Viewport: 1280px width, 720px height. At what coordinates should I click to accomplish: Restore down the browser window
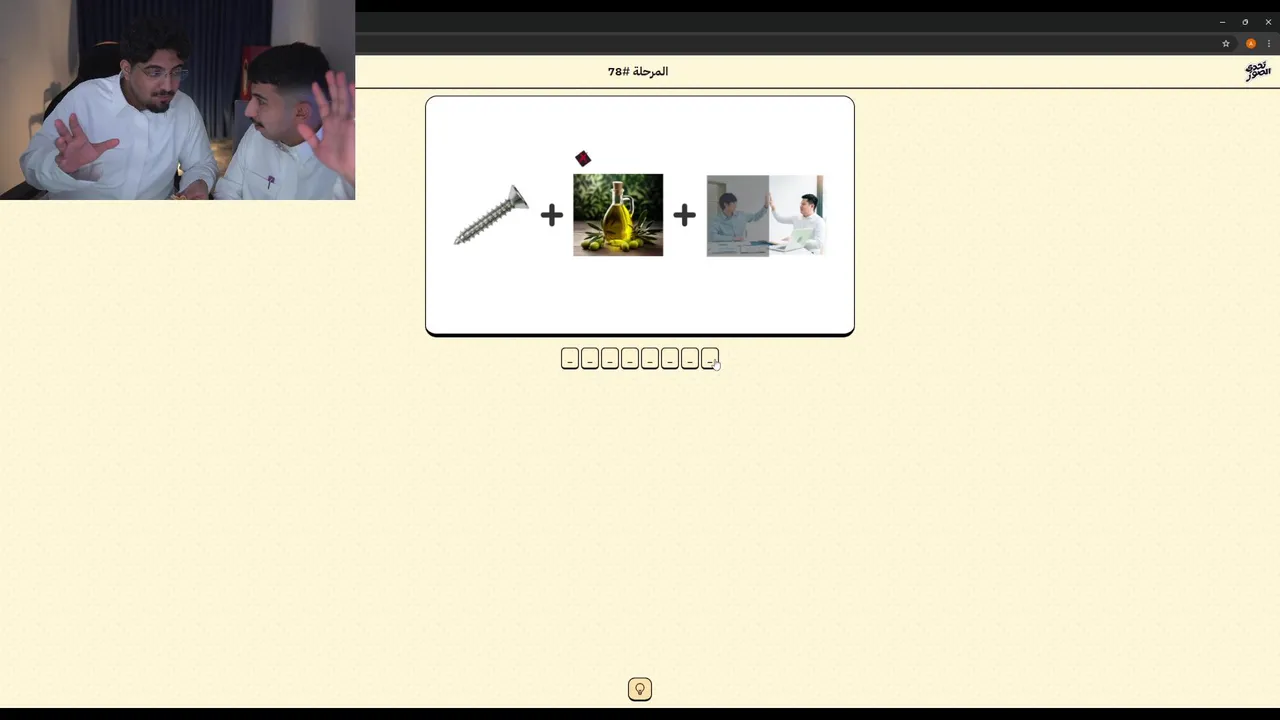(1245, 22)
